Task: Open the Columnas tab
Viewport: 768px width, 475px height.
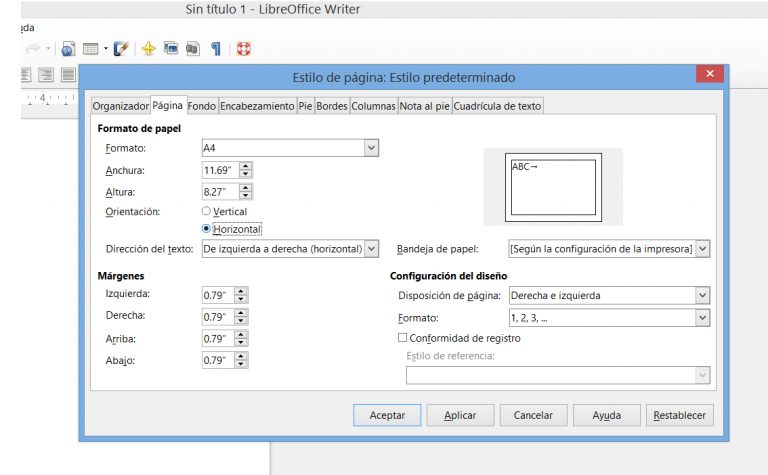Action: [x=373, y=106]
